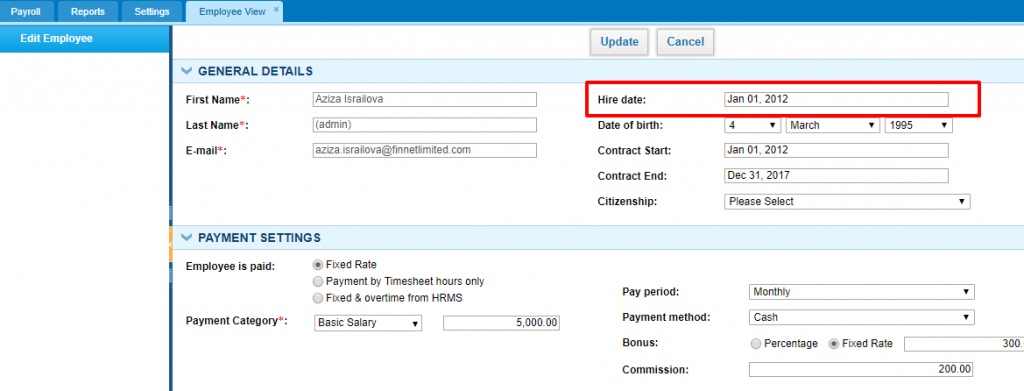Close the Employee View tab
Image resolution: width=1024 pixels, height=391 pixels.
[276, 9]
